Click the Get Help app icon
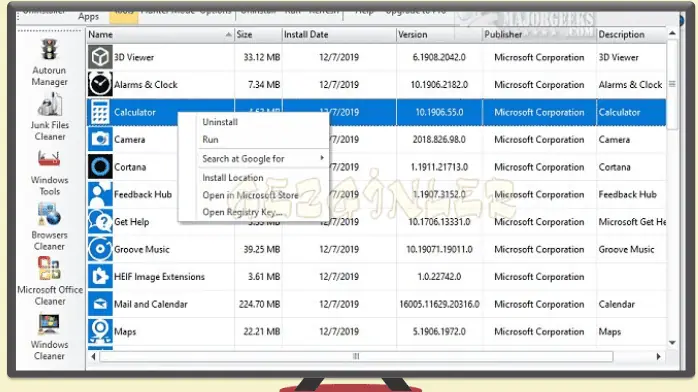The height and width of the screenshot is (392, 698). (100, 222)
